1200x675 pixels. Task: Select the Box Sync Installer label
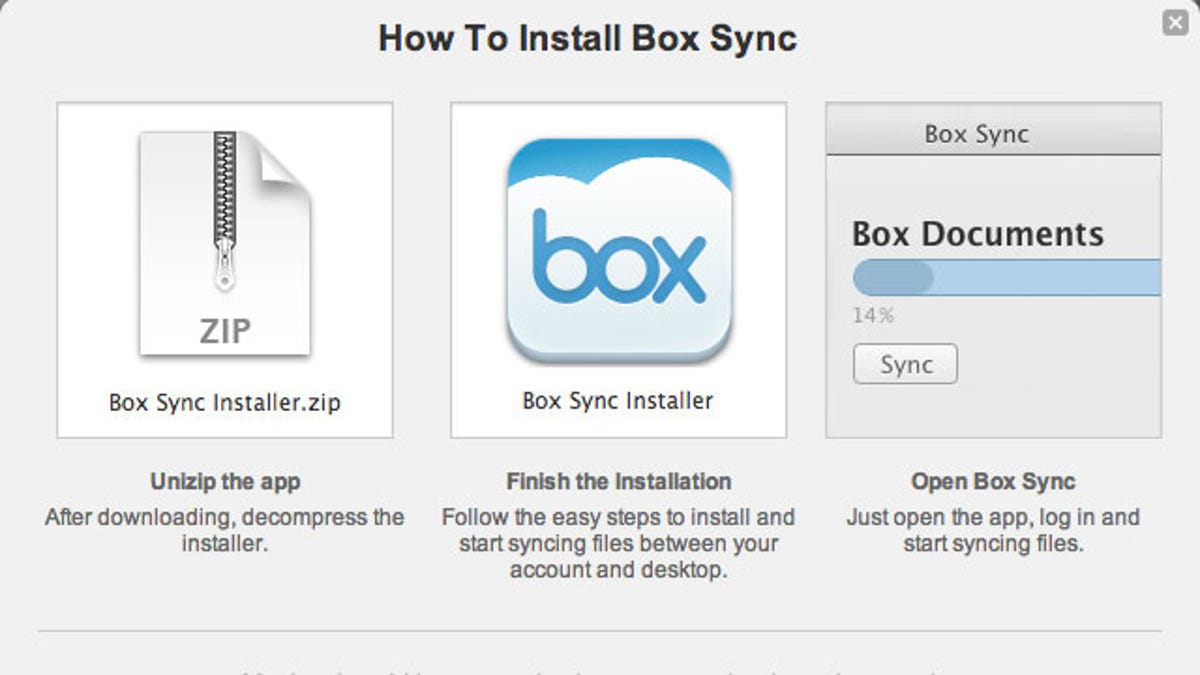618,401
